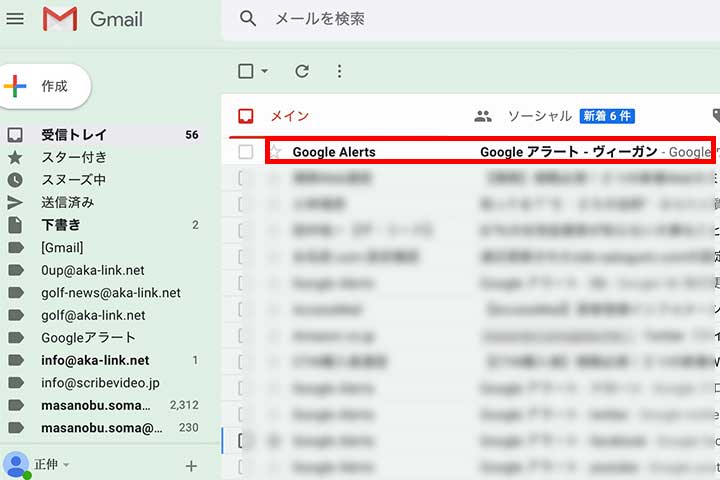This screenshot has width=720, height=480.
Task: Select the masanobu.soma@ label with 230
Action: 102,428
